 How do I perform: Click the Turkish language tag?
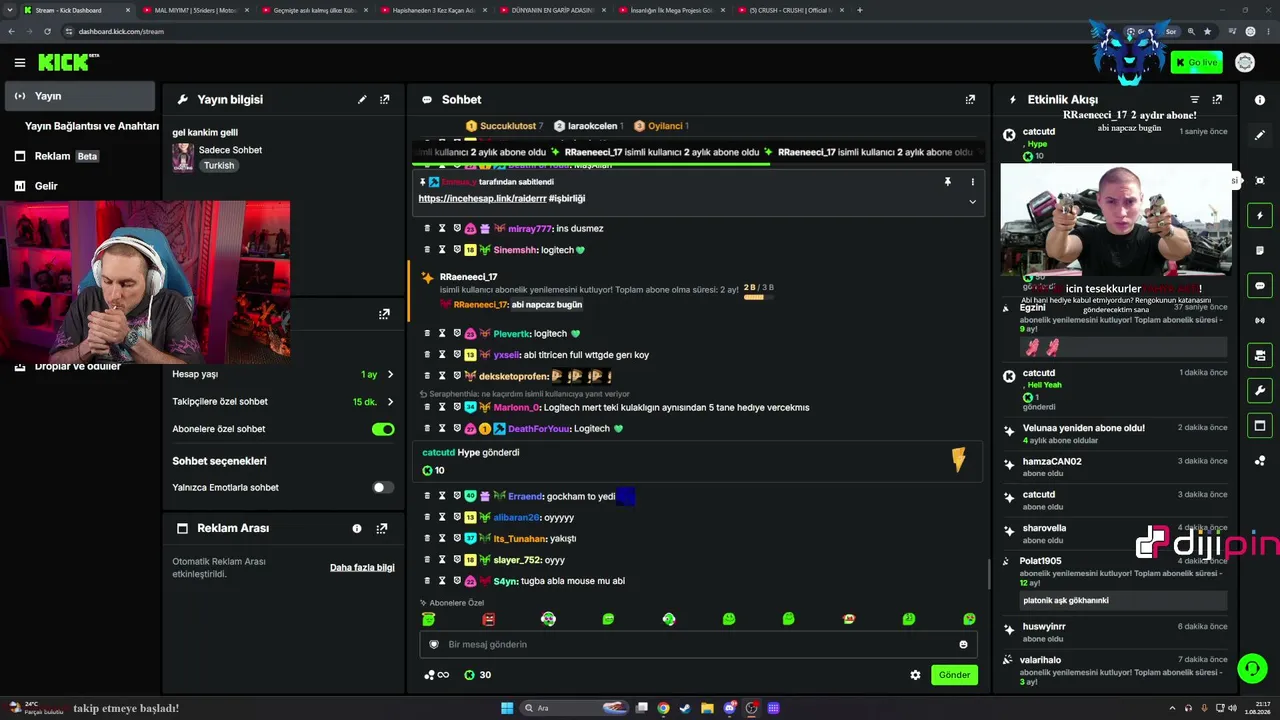tap(219, 166)
